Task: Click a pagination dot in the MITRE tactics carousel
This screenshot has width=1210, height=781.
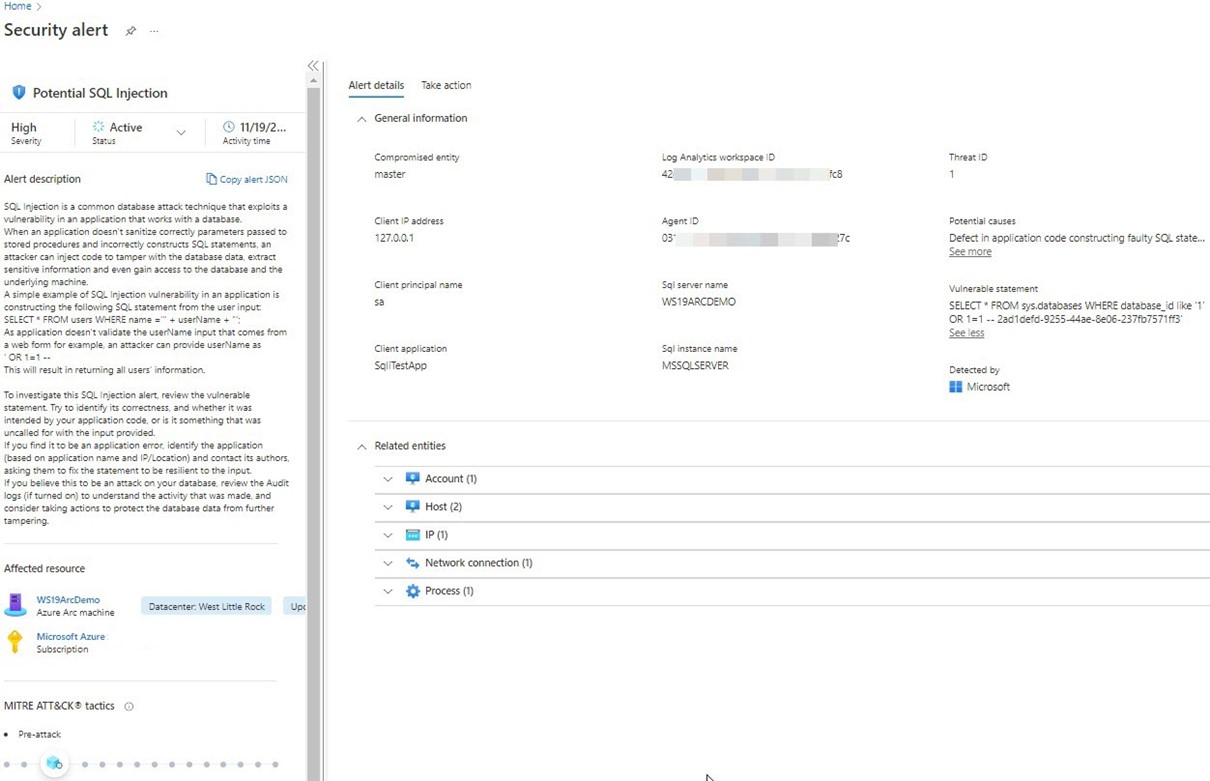Action: (85, 763)
